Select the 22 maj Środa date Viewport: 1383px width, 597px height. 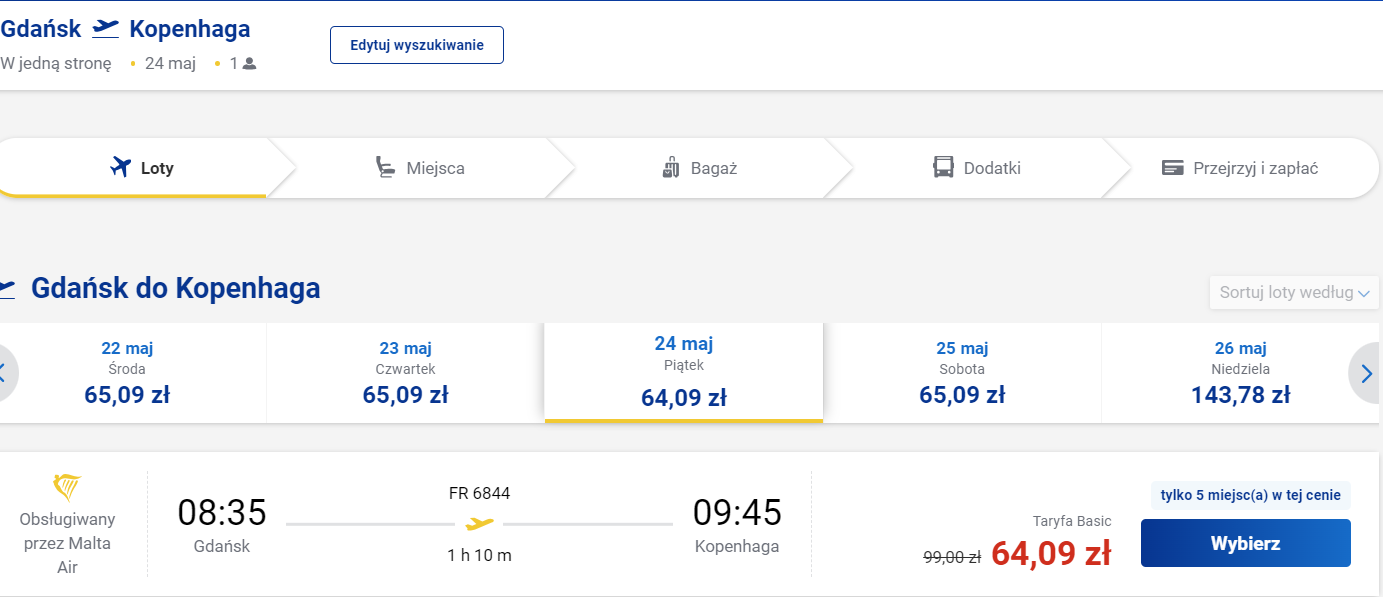(127, 373)
